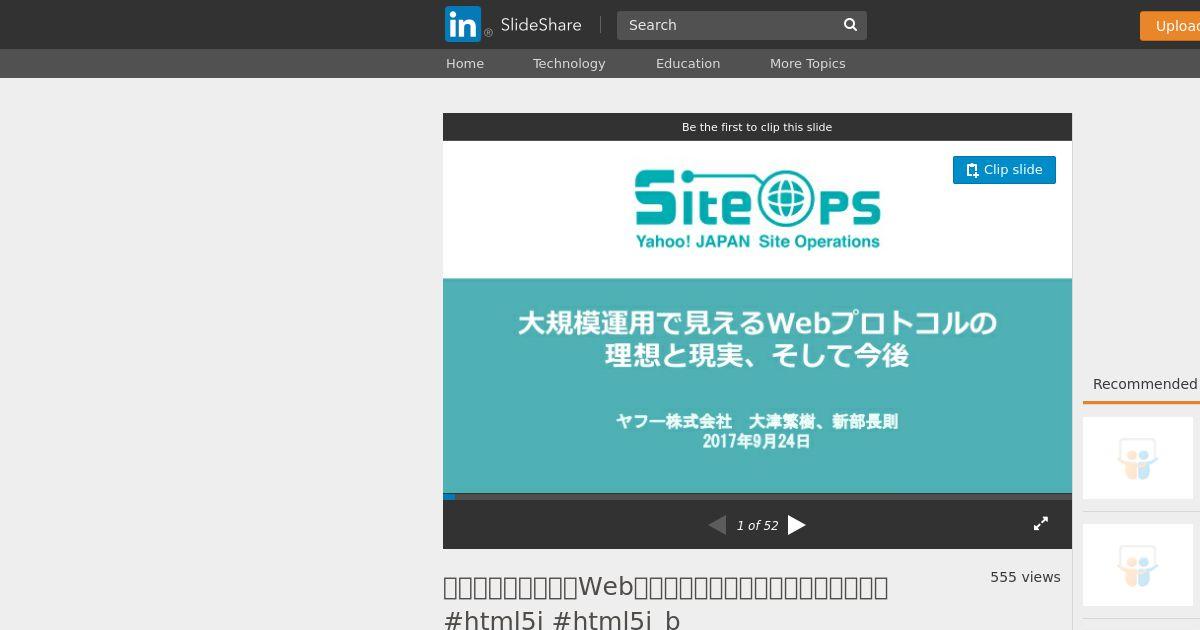Click the '1 of 52' slide counter
This screenshot has width=1200, height=630.
(x=757, y=526)
